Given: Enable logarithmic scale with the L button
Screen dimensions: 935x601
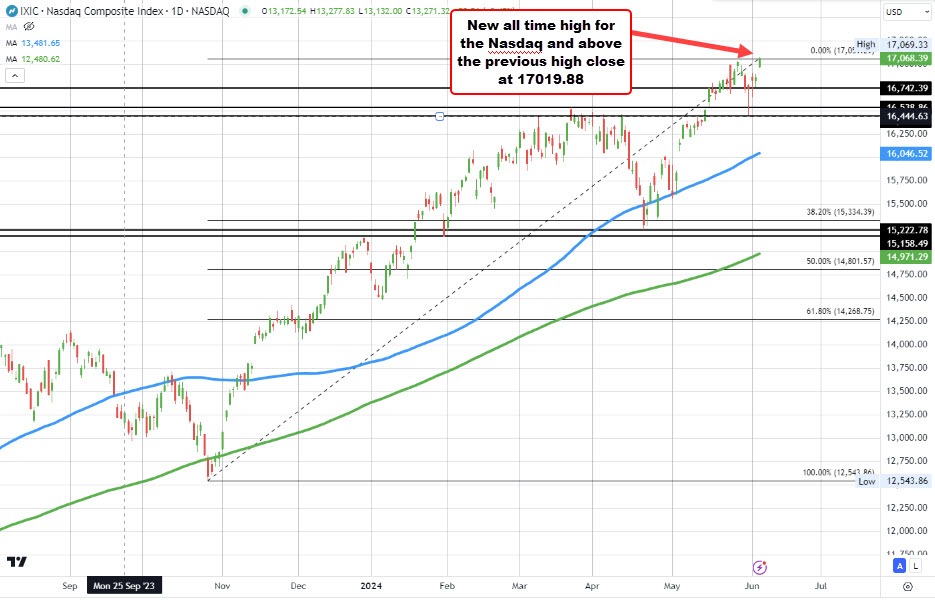Looking at the screenshot, I should (916, 565).
